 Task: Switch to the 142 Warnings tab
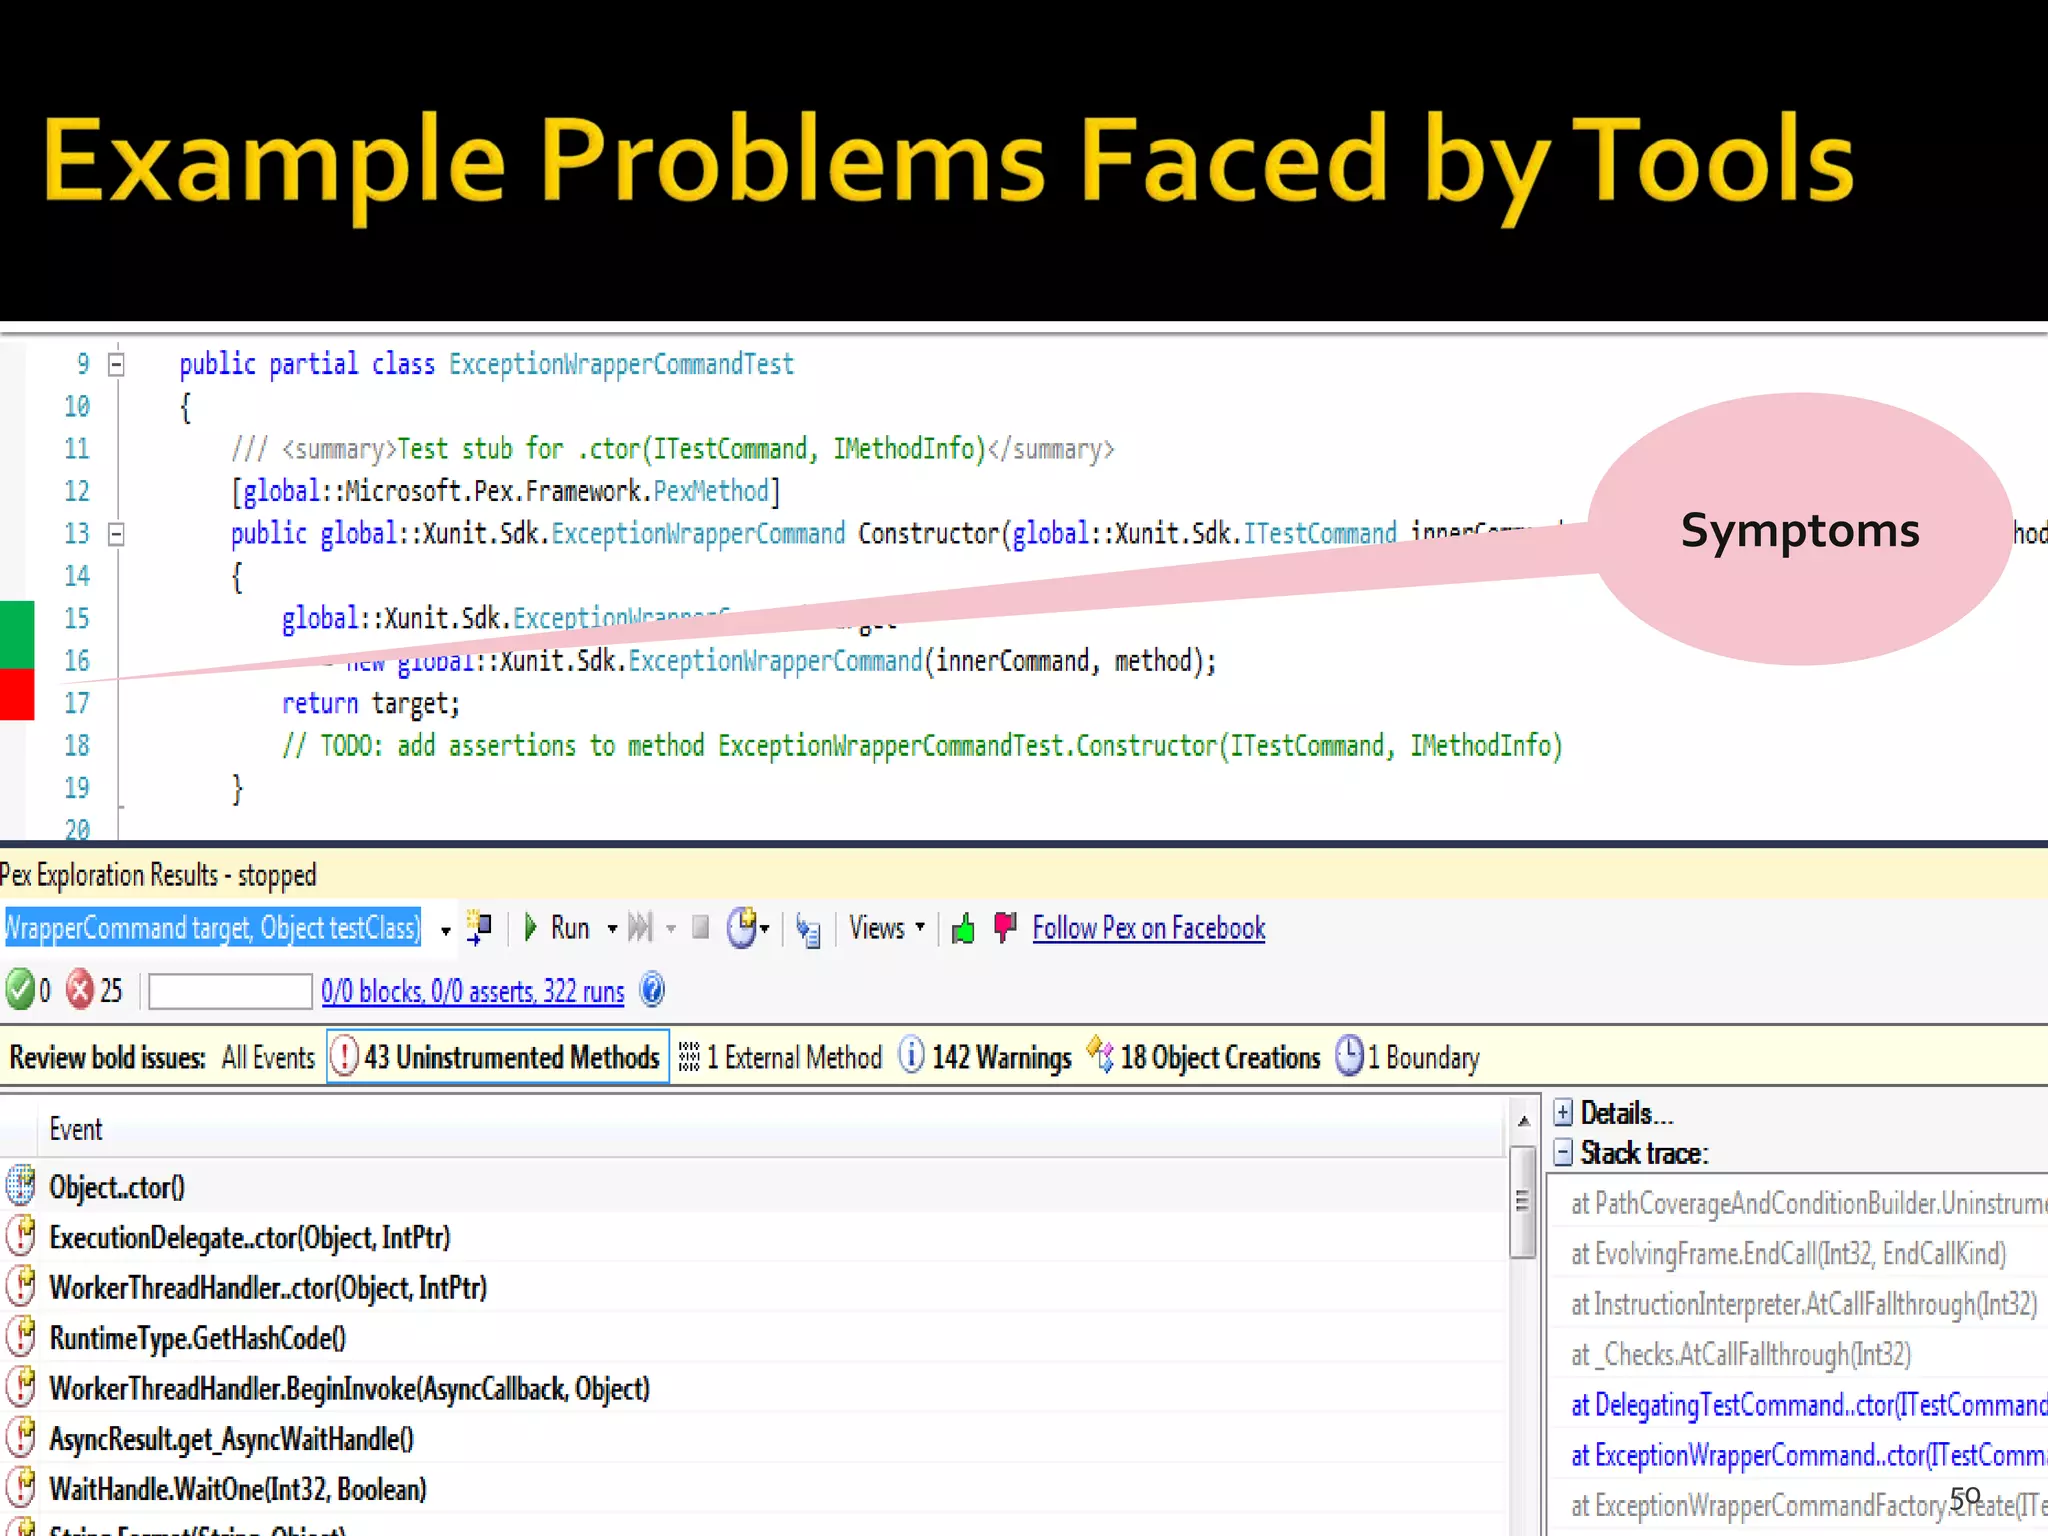point(985,1057)
